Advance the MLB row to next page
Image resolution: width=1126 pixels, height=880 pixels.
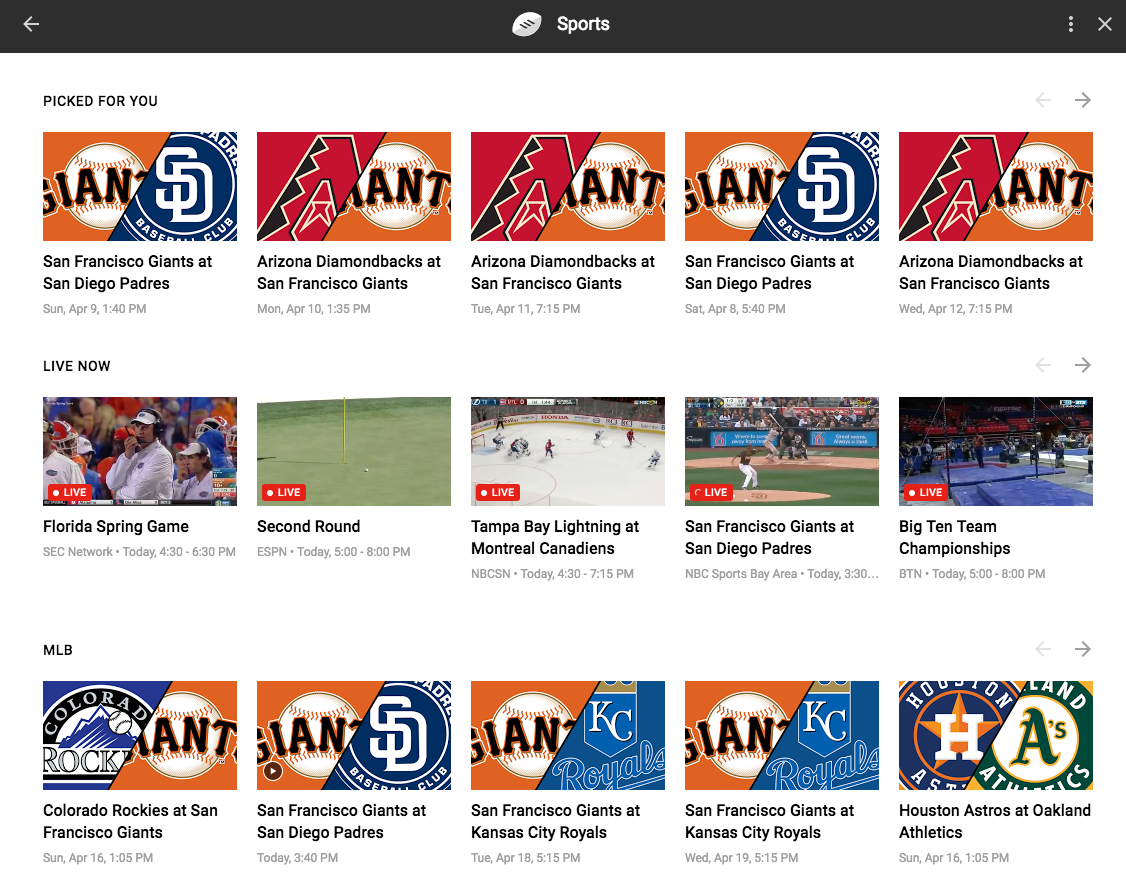tap(1083, 649)
